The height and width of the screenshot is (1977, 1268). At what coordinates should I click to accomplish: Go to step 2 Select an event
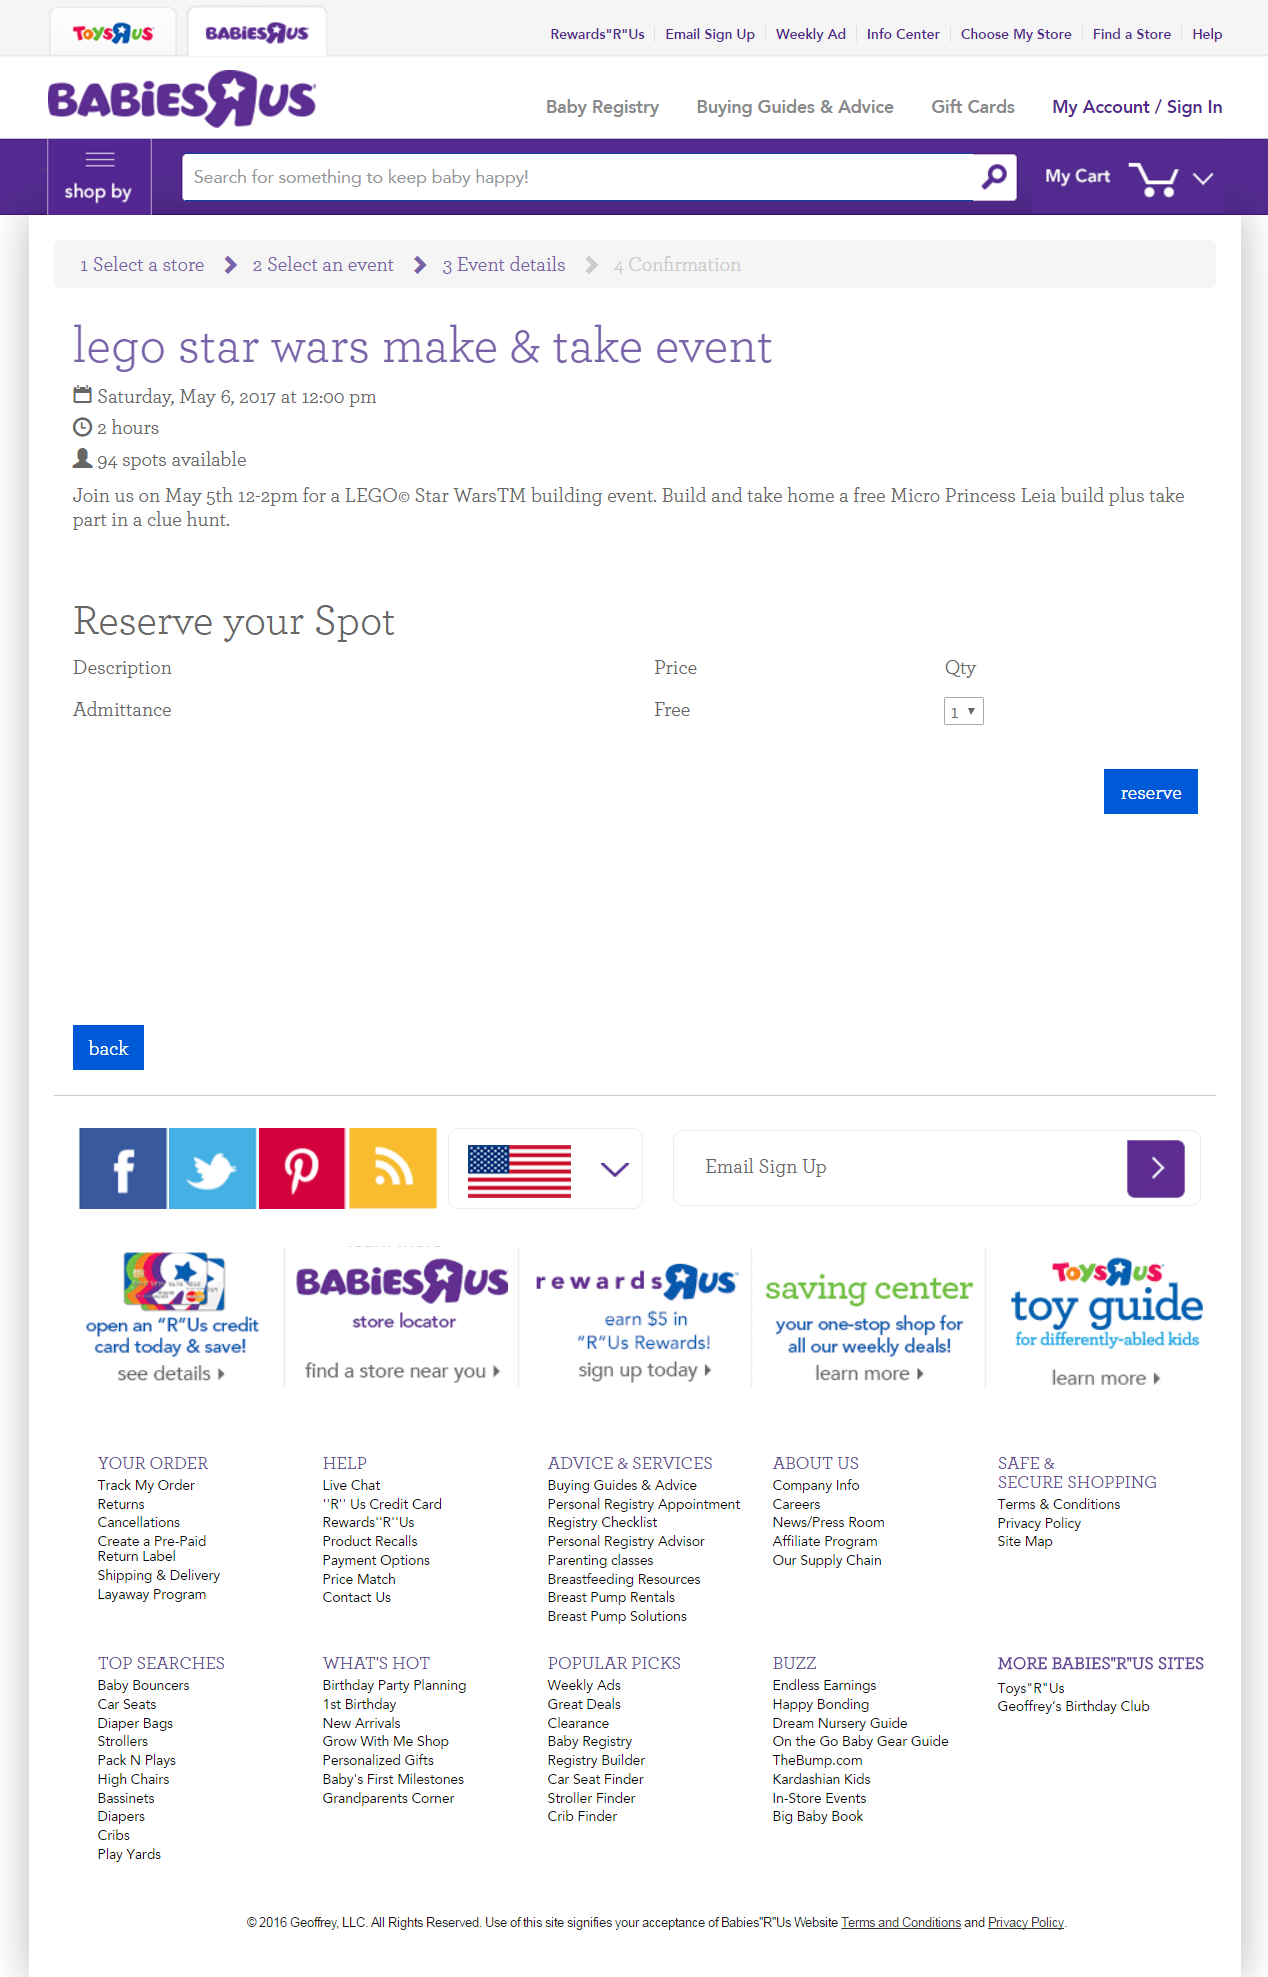(323, 265)
